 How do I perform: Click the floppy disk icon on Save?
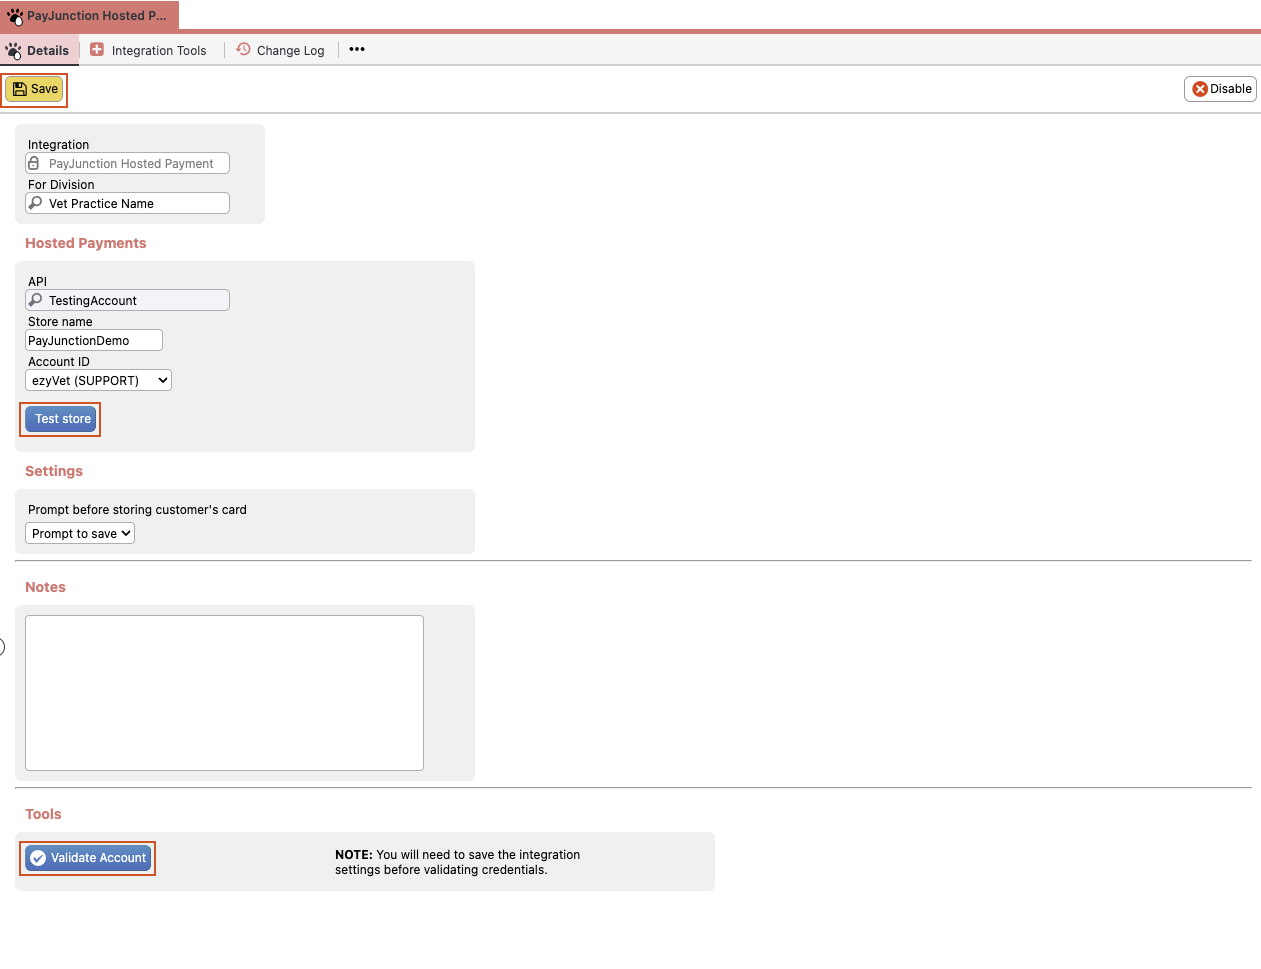(x=20, y=89)
